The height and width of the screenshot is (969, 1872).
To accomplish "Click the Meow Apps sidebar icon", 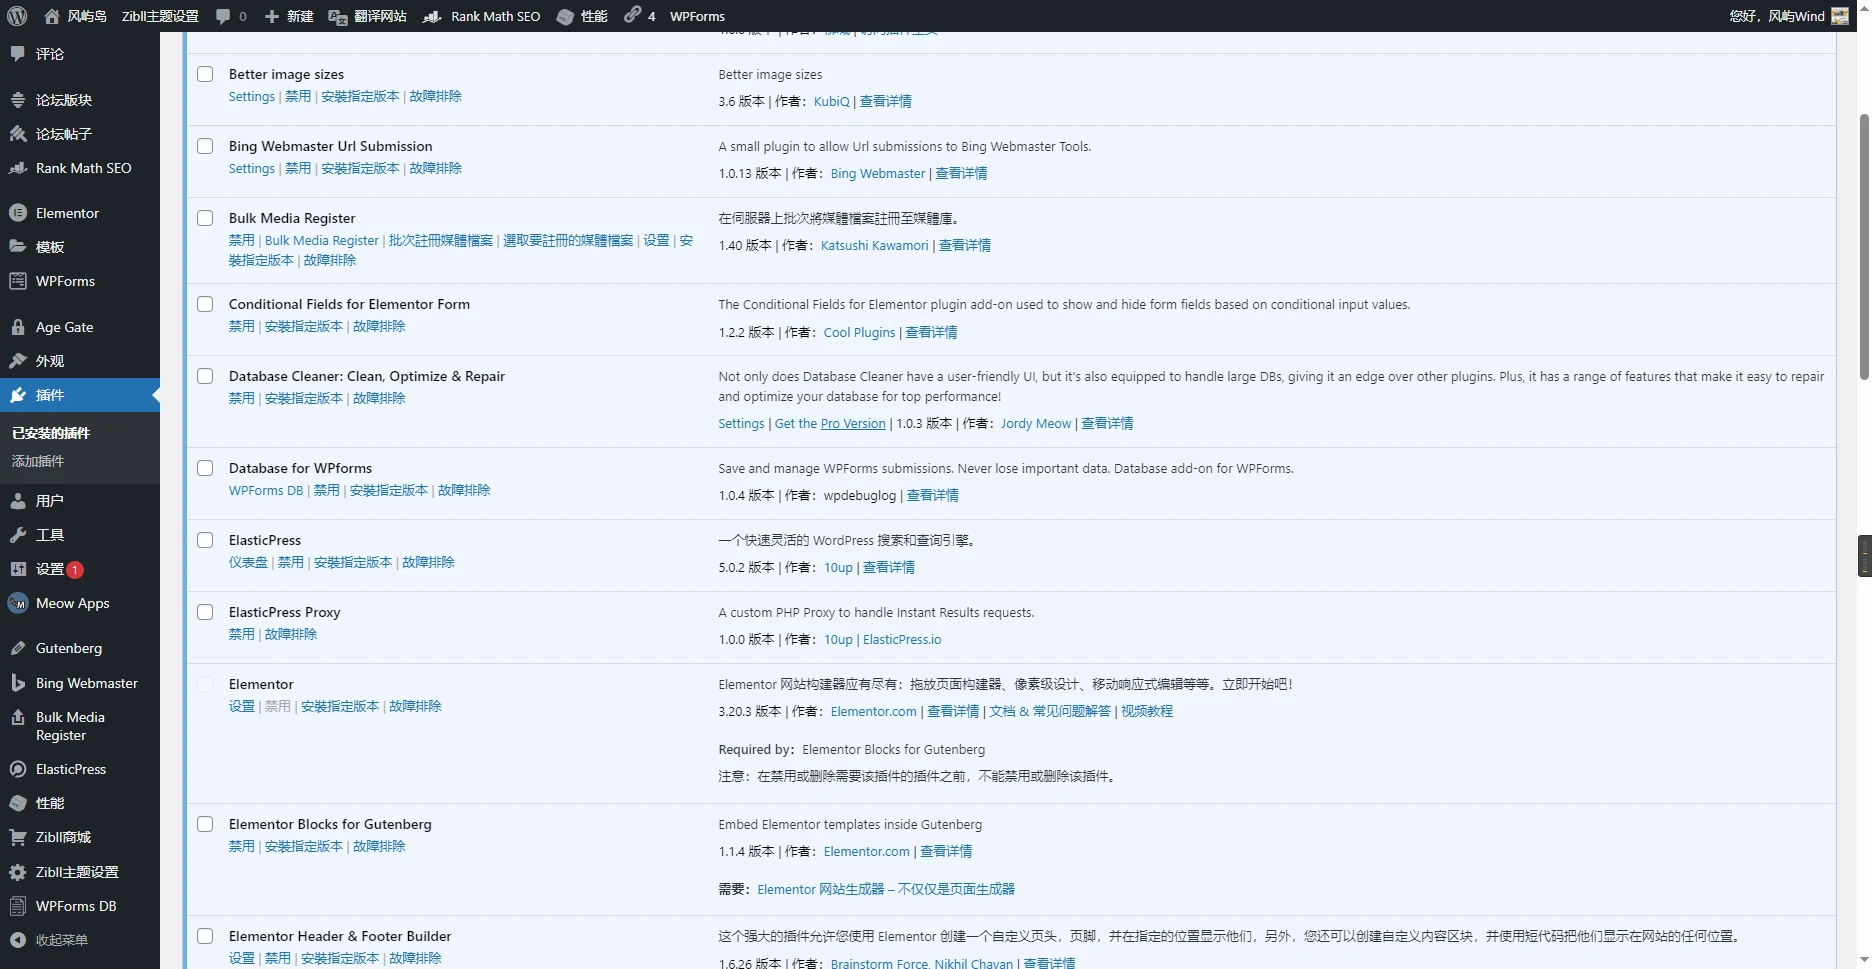I will click(17, 603).
